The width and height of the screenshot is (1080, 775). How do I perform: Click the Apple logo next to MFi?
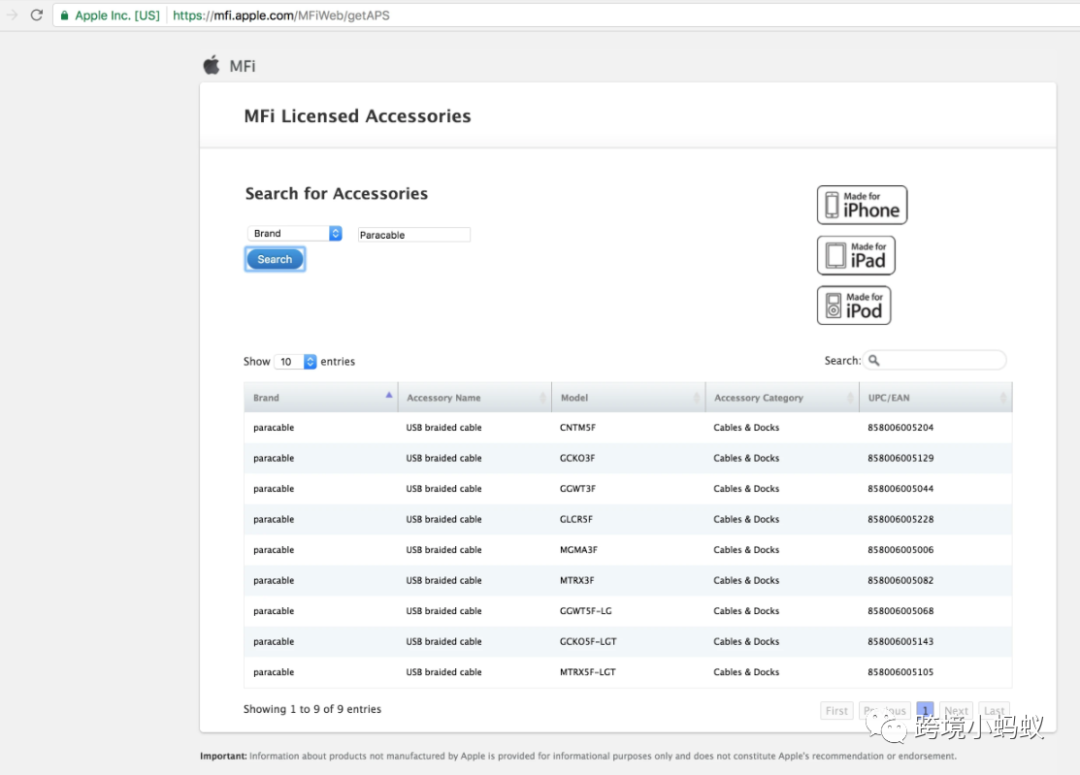pos(211,65)
